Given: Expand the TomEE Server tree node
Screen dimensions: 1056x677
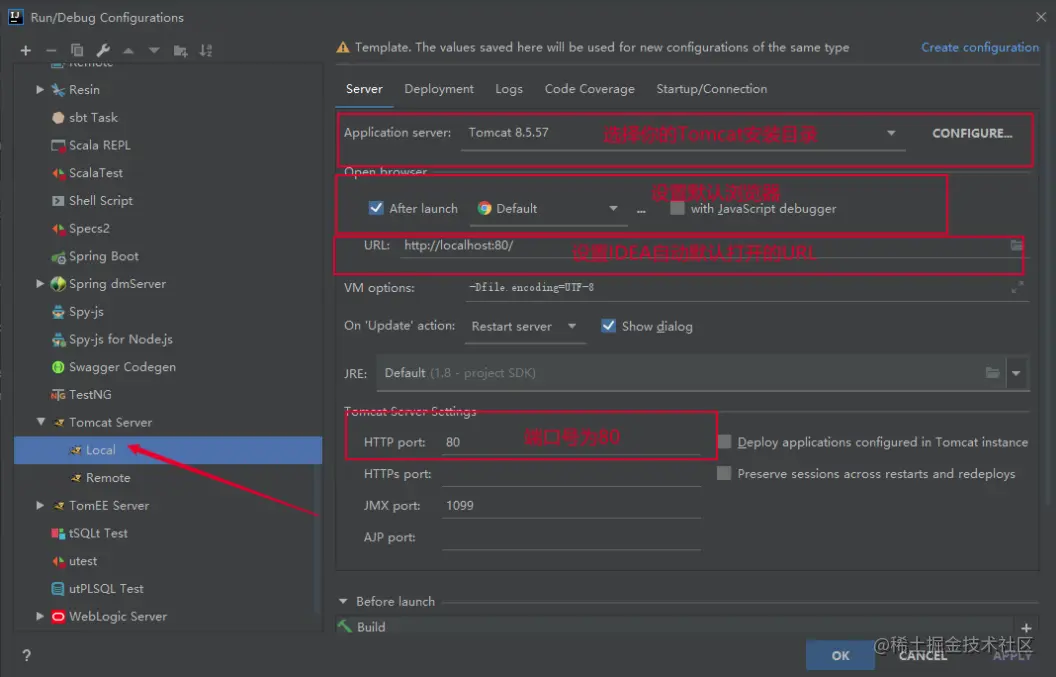Looking at the screenshot, I should pyautogui.click(x=40, y=505).
